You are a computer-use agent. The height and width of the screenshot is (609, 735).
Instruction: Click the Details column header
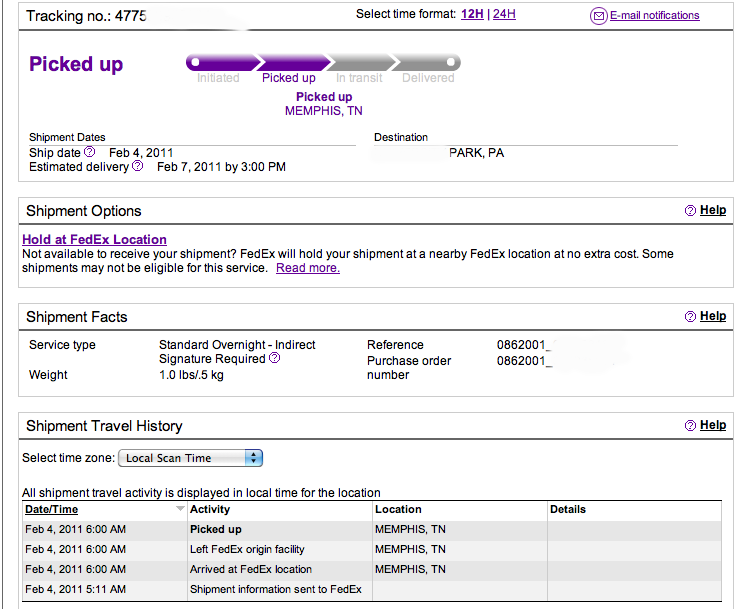pos(568,510)
